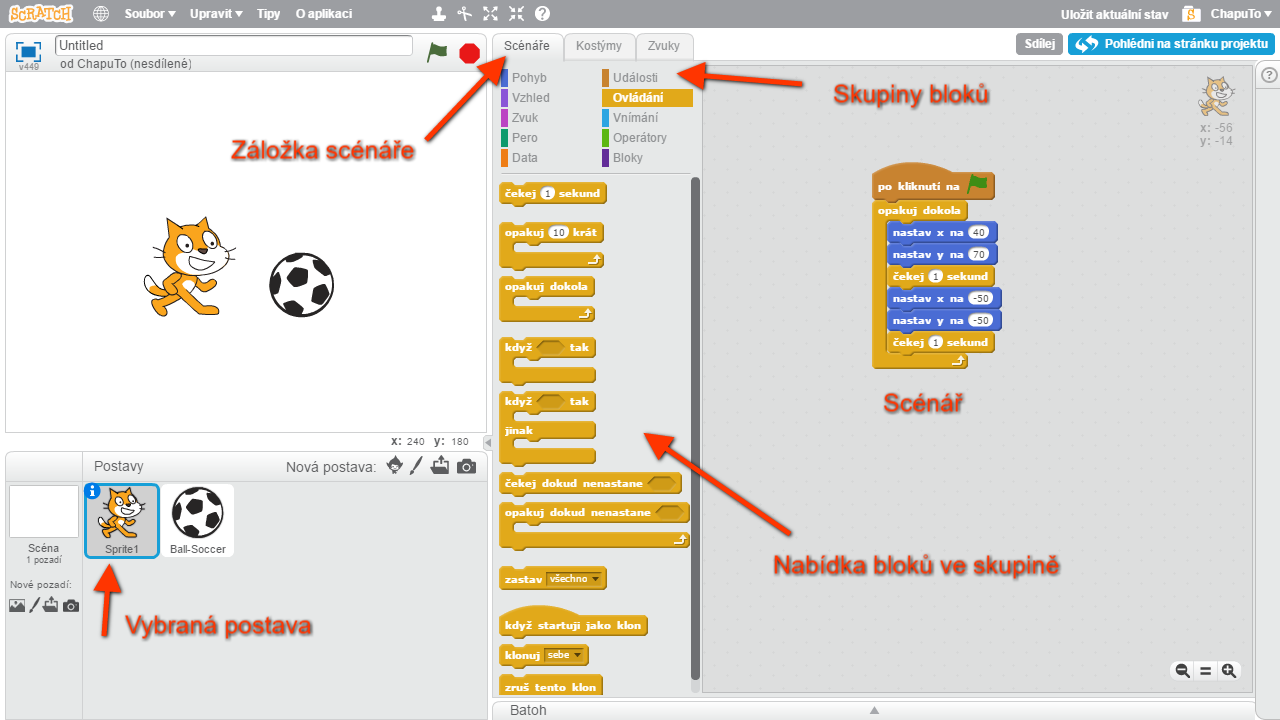Expand the Batoh backpack panel
The height and width of the screenshot is (720, 1280).
(873, 710)
